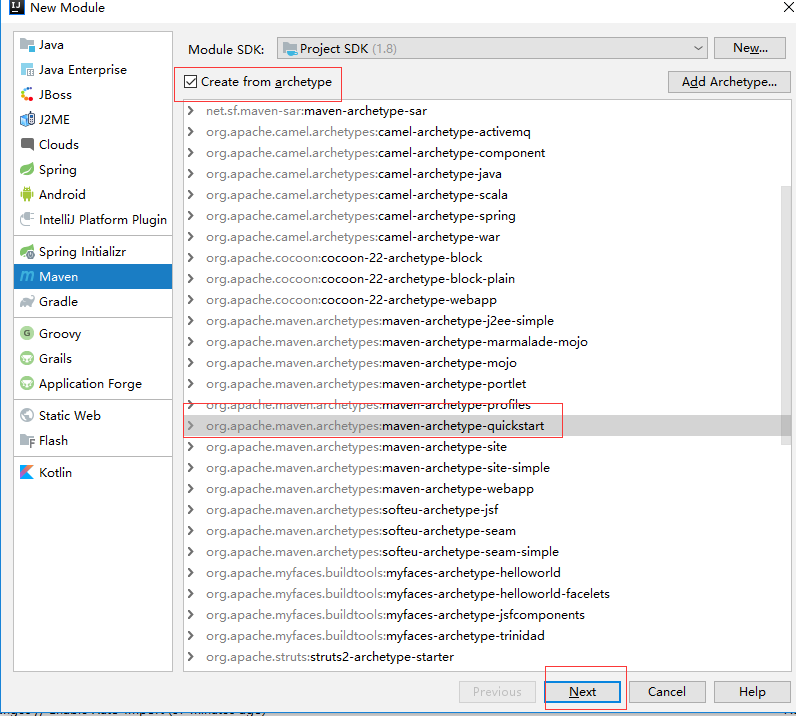Click the Android robot icon
Screen dimensions: 796x716
coord(27,194)
